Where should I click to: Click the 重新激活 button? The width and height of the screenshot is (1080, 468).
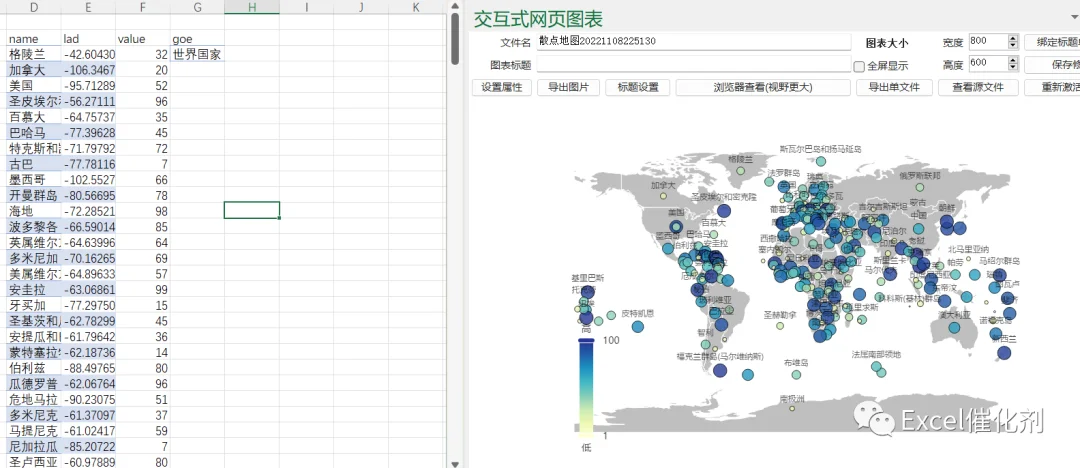[x=1052, y=88]
